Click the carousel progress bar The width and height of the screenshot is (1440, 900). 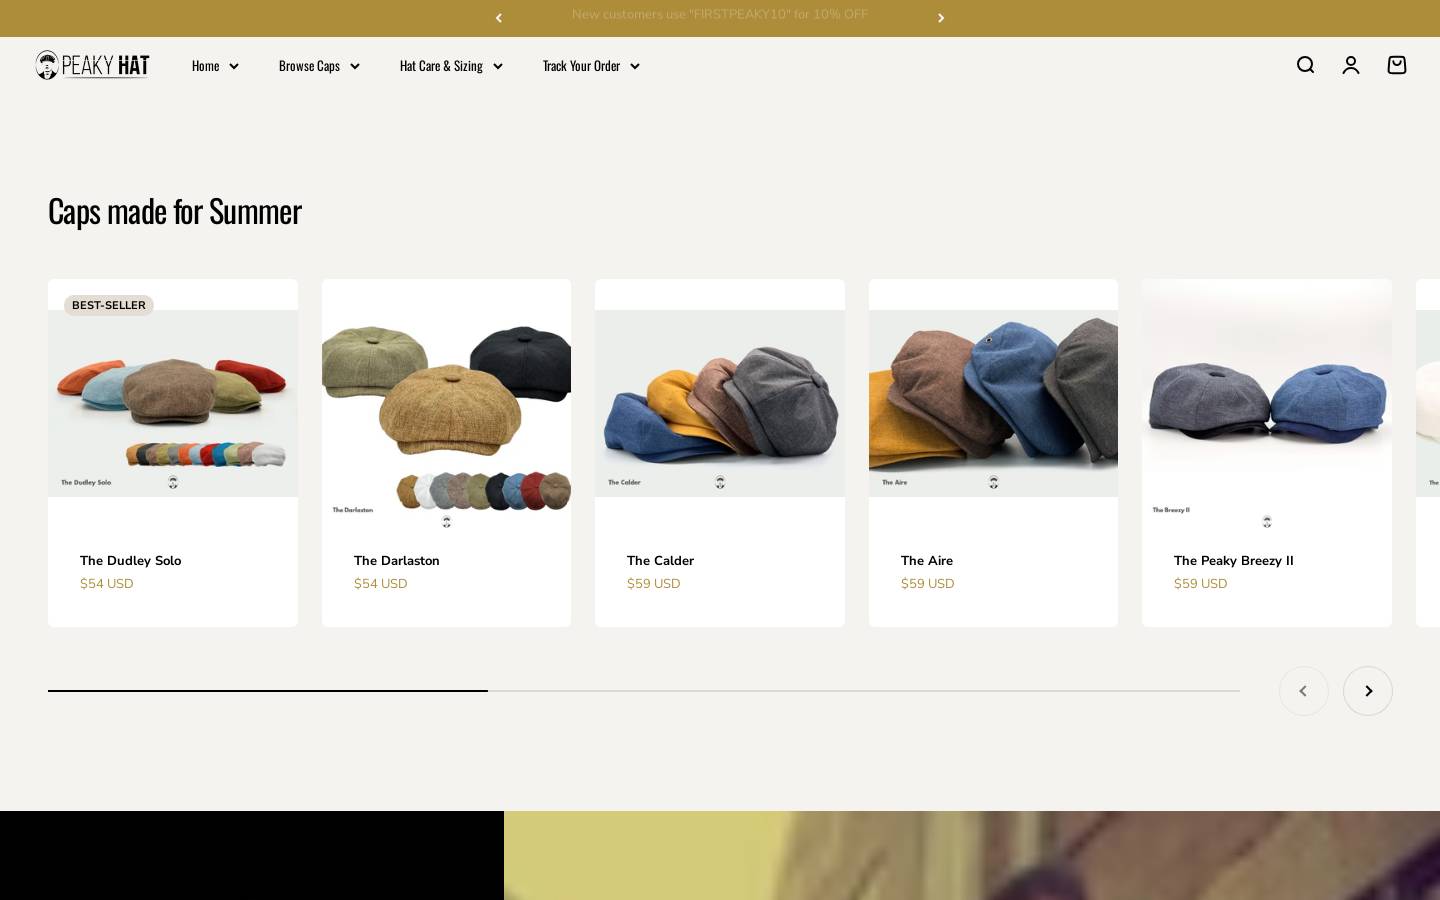point(644,691)
